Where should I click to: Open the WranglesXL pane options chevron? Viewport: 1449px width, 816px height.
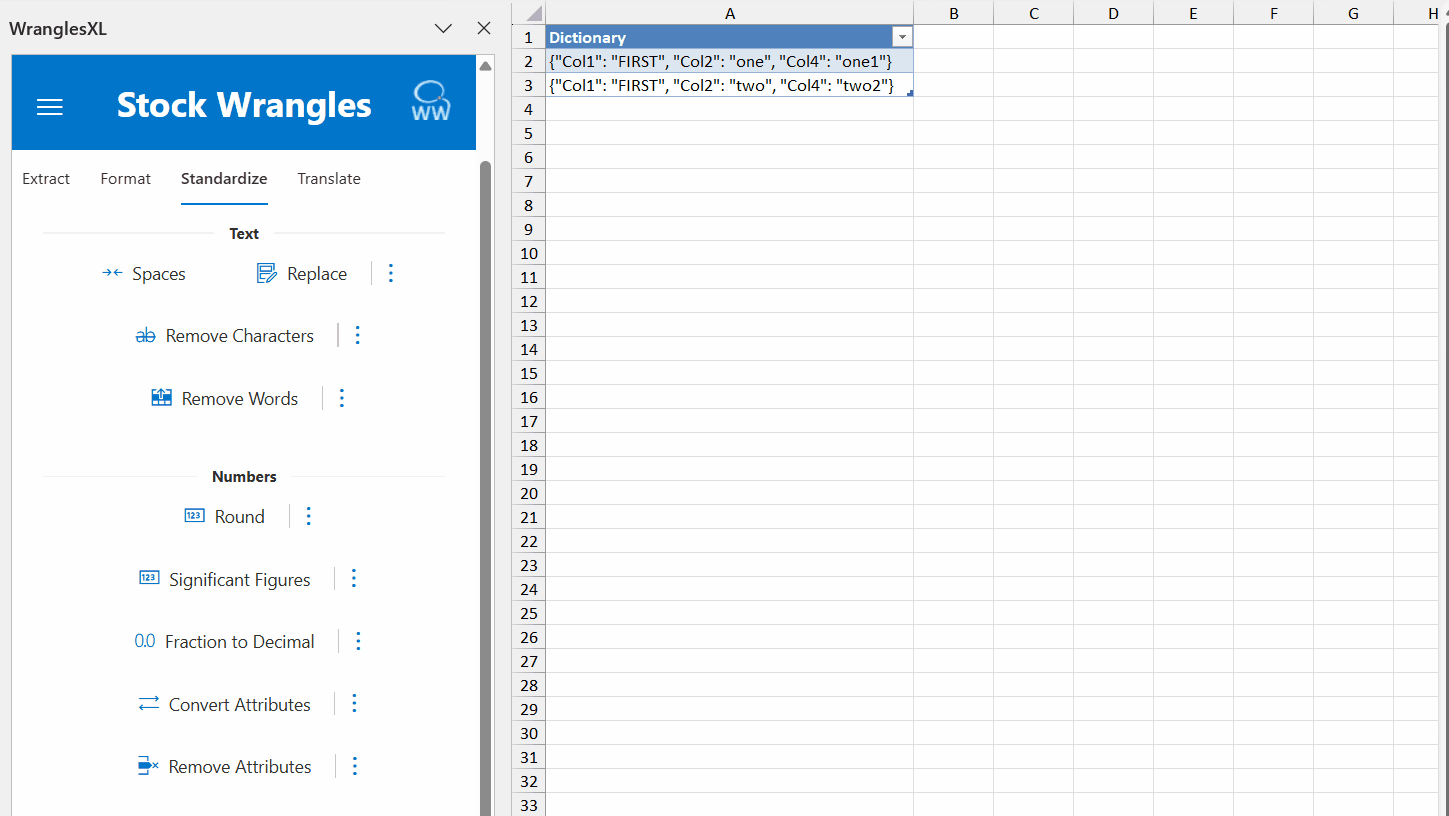(x=444, y=29)
